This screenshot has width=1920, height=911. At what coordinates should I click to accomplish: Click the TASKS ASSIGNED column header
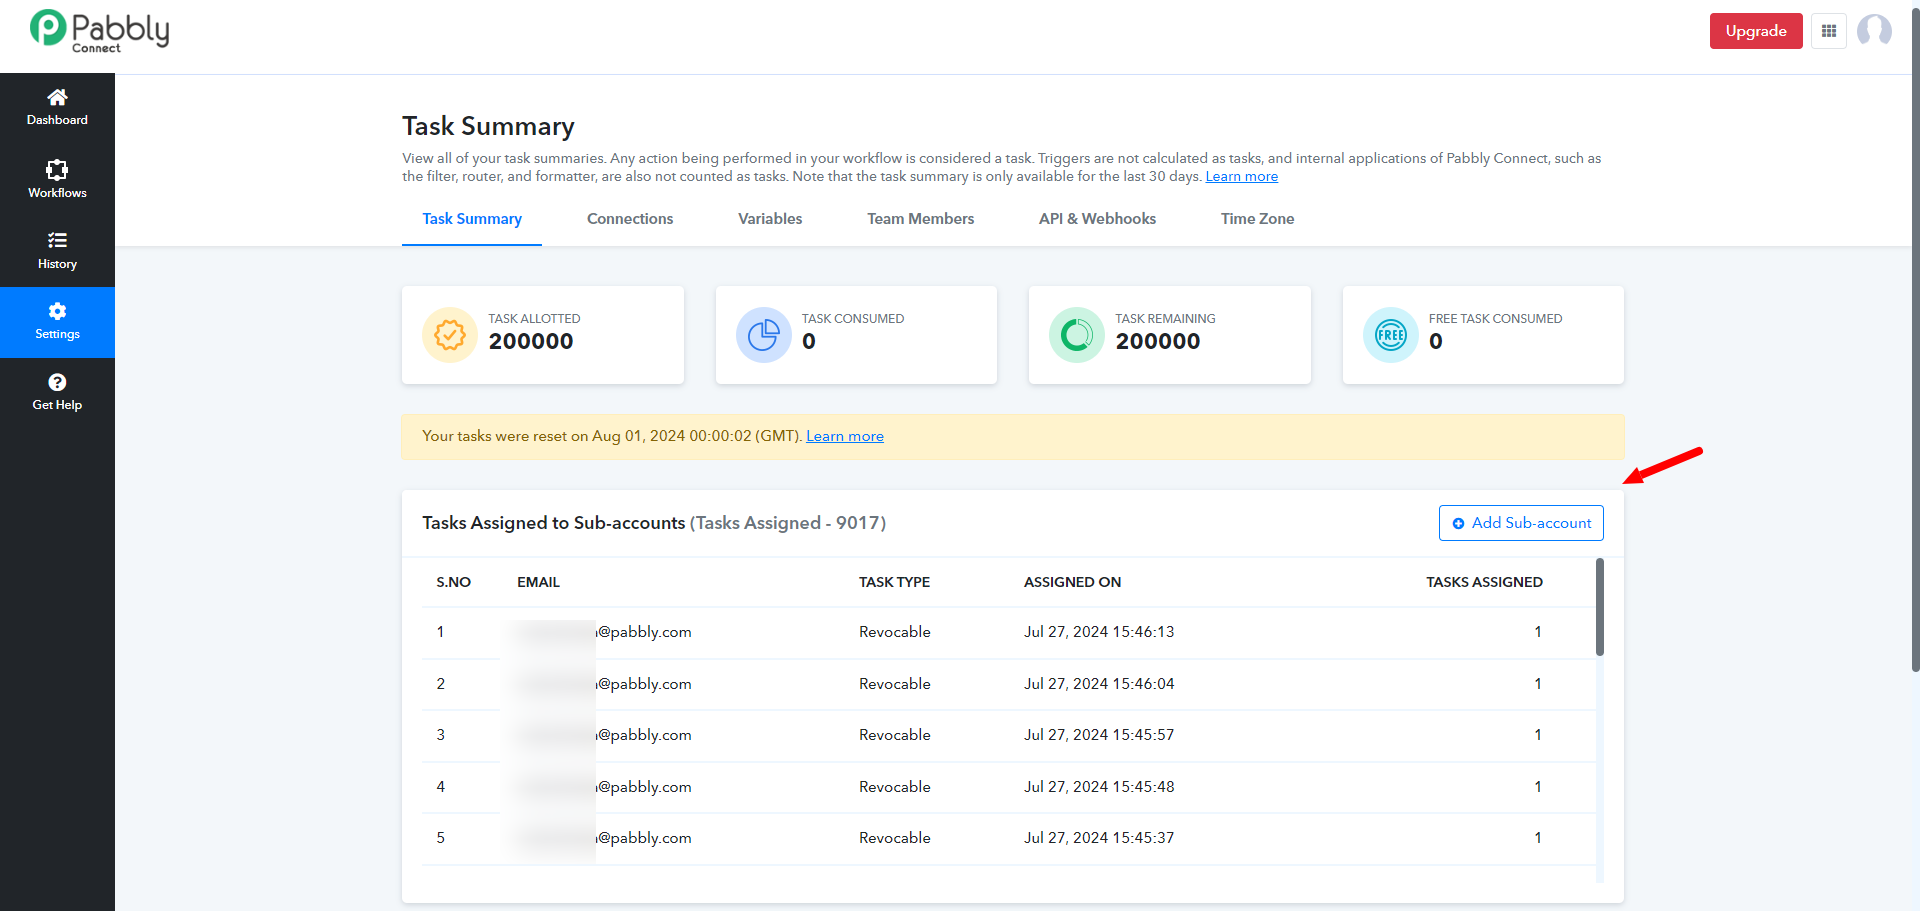(1484, 582)
